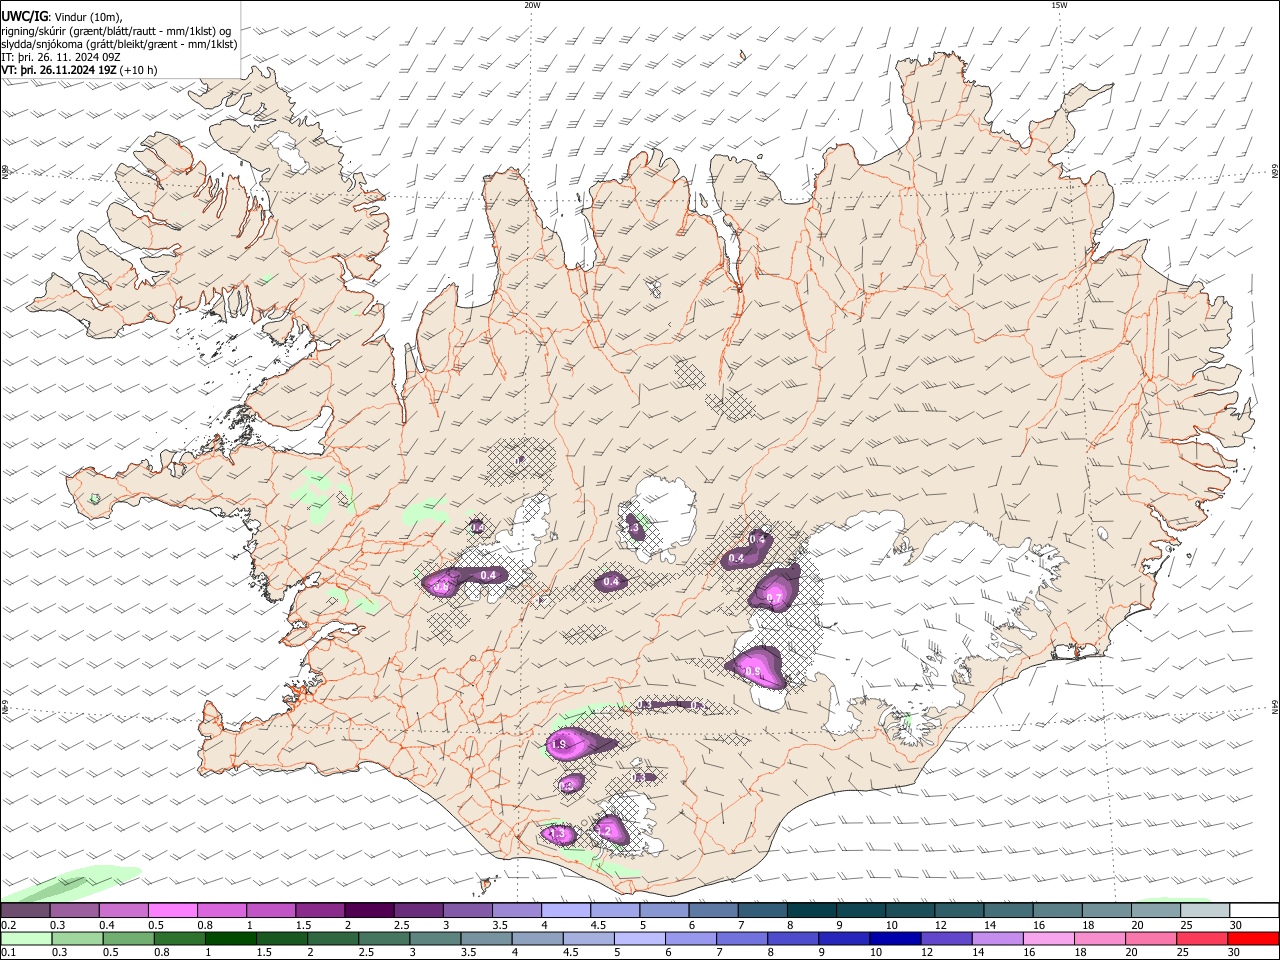Click the light pink 16 swatch in the lower legend row

(x=1047, y=939)
